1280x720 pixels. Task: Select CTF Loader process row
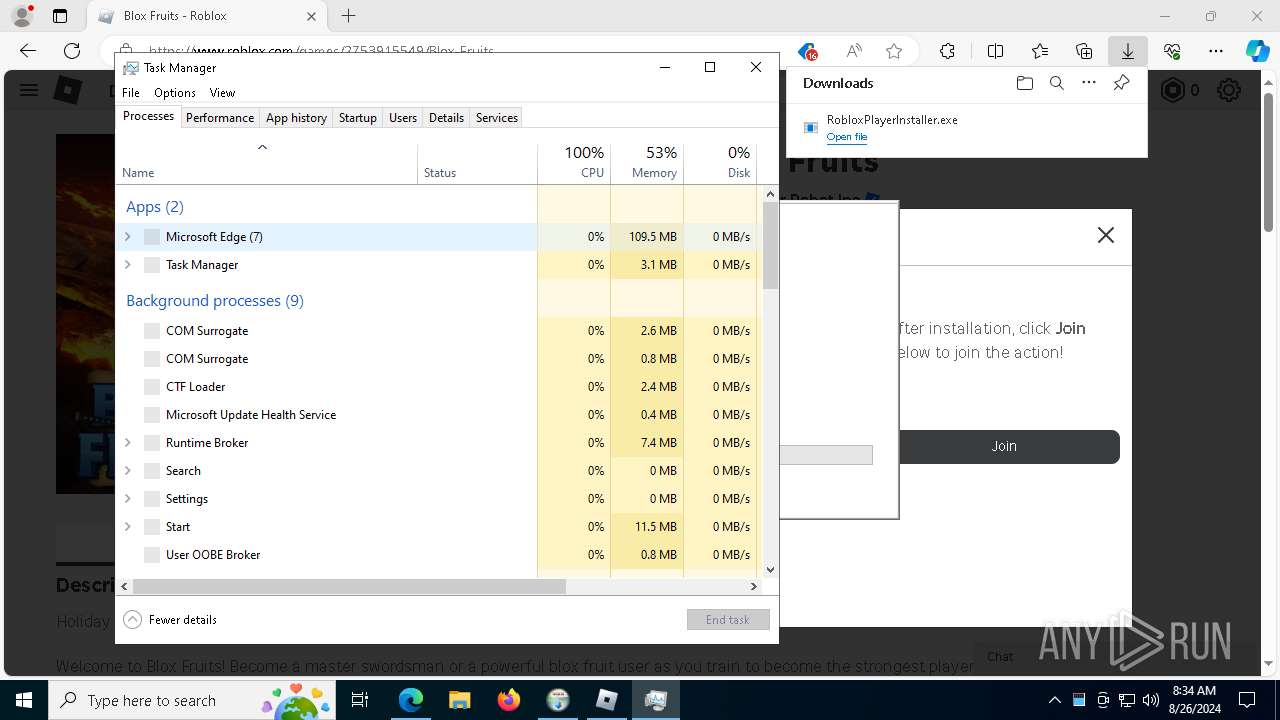point(437,387)
